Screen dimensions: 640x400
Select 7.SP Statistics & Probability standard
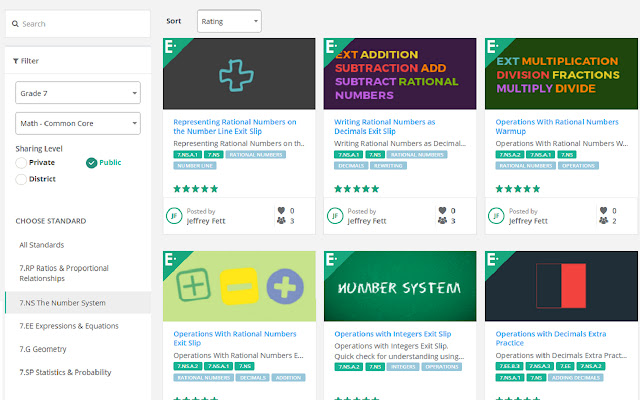coord(65,372)
